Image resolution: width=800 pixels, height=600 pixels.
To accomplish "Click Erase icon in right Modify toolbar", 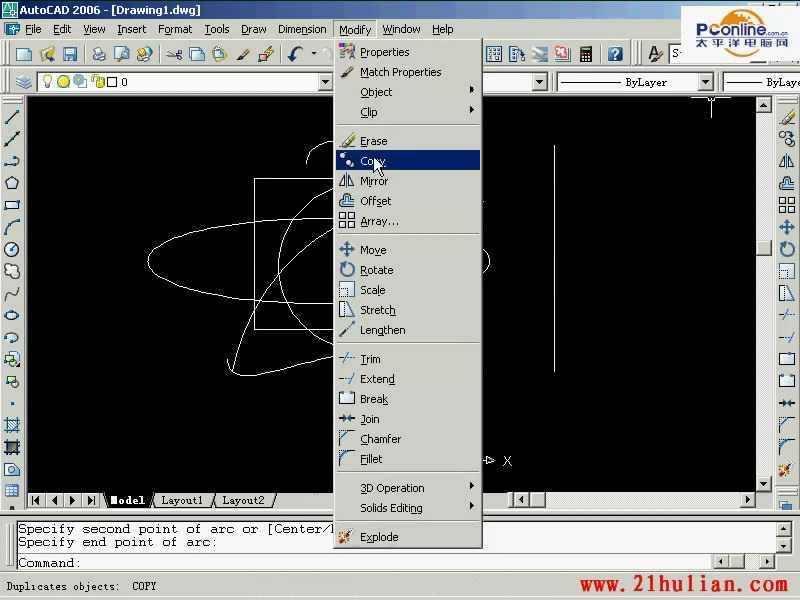I will (787, 117).
